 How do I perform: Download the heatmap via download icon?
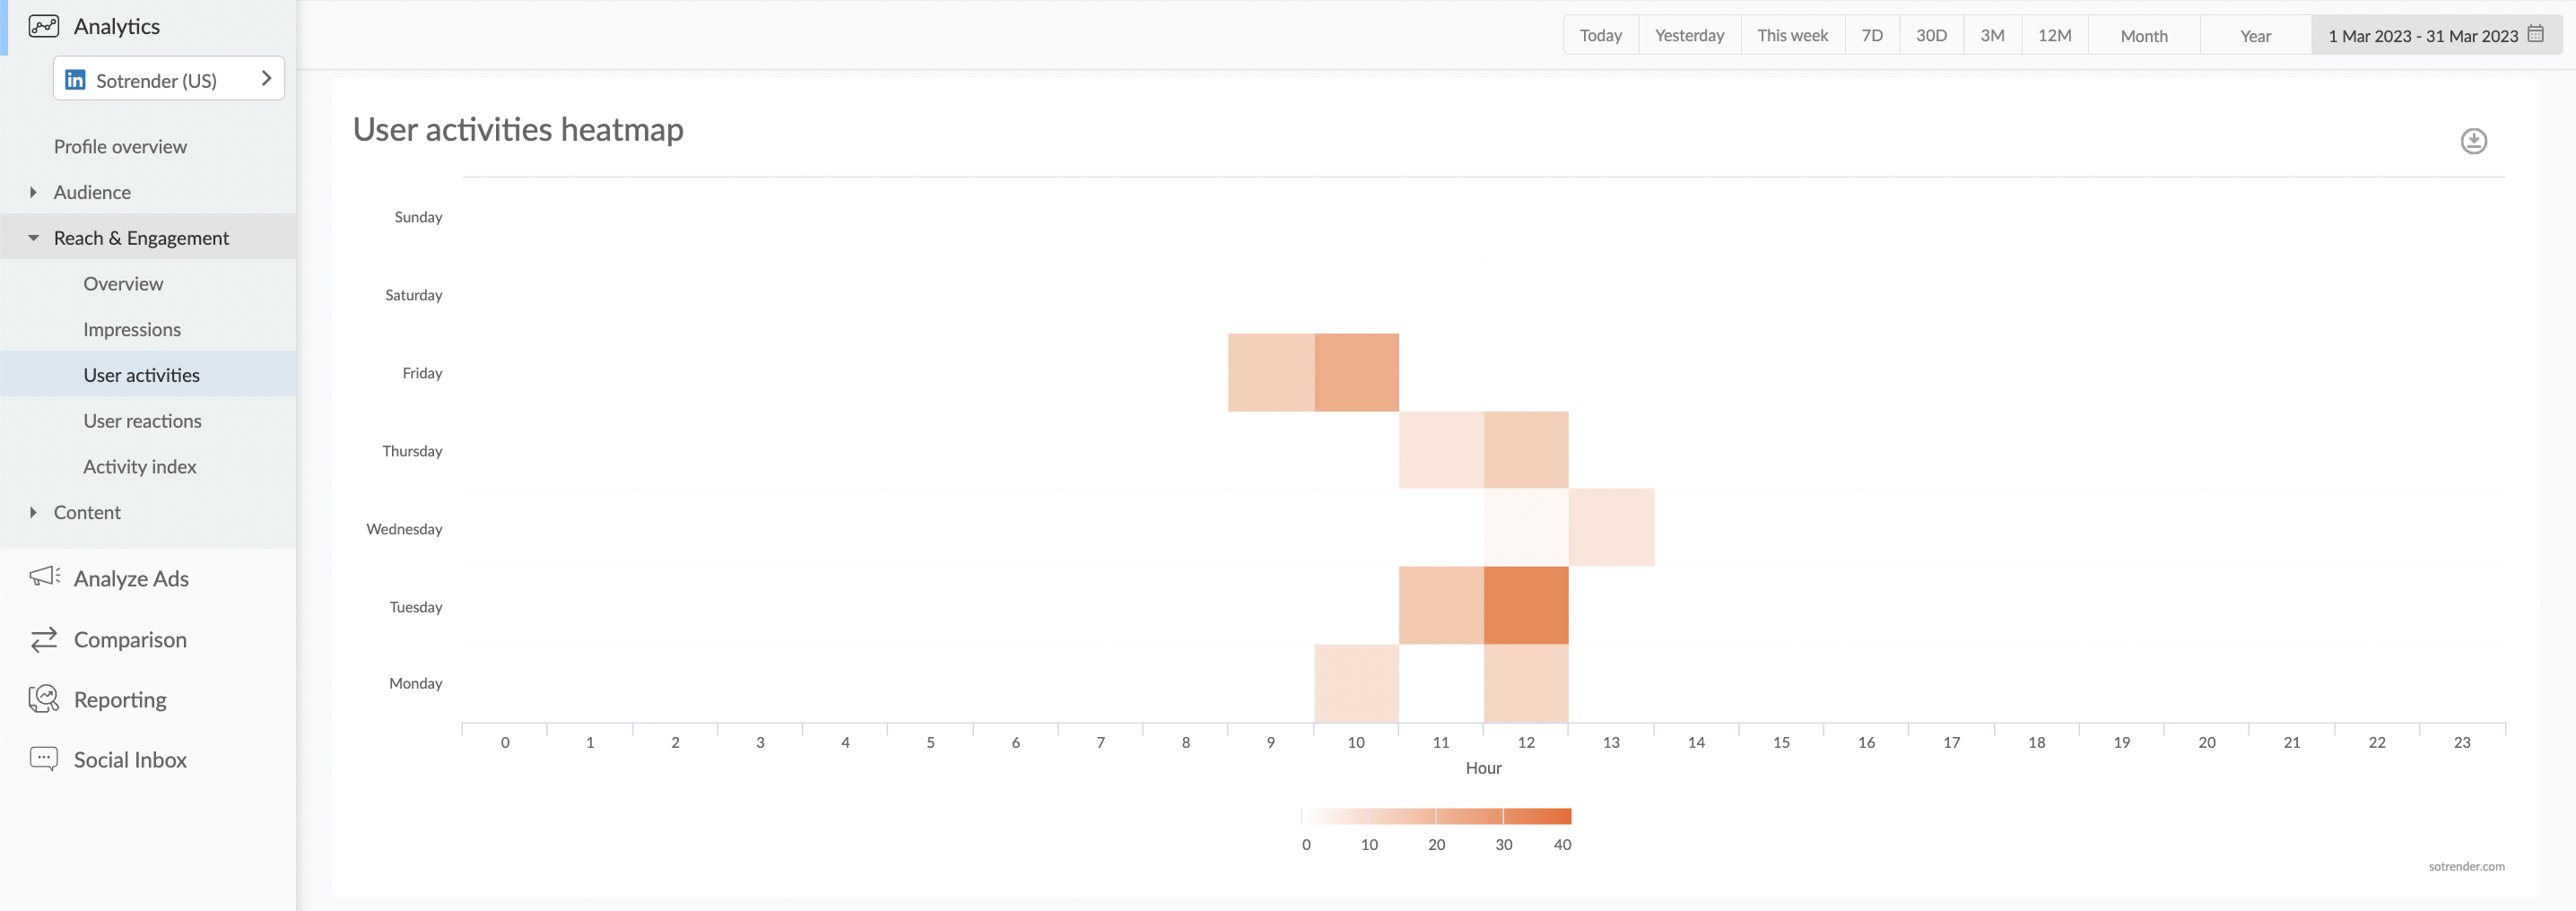2473,141
